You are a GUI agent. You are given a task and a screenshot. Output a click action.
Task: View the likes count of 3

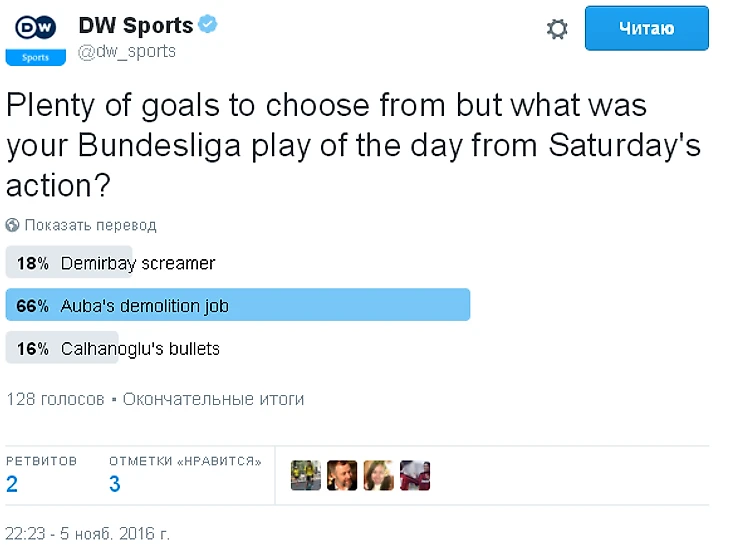115,485
